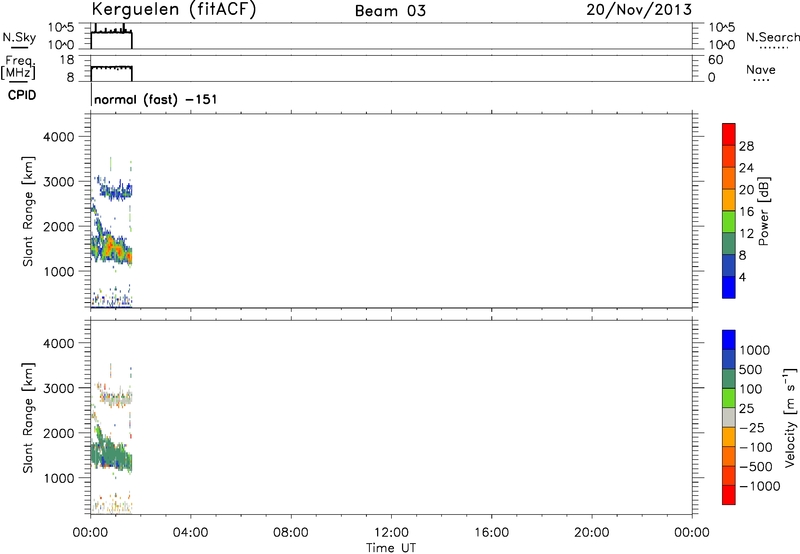
Task: Click the 60 tick on Nave axis
Action: (x=715, y=60)
